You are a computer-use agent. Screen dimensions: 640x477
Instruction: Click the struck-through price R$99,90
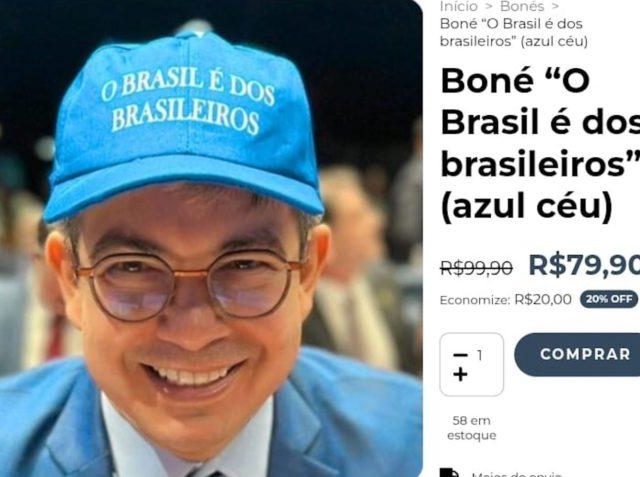pyautogui.click(x=476, y=268)
